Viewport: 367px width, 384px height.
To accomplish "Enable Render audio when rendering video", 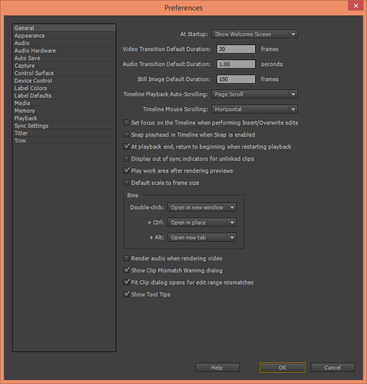I will [x=126, y=258].
